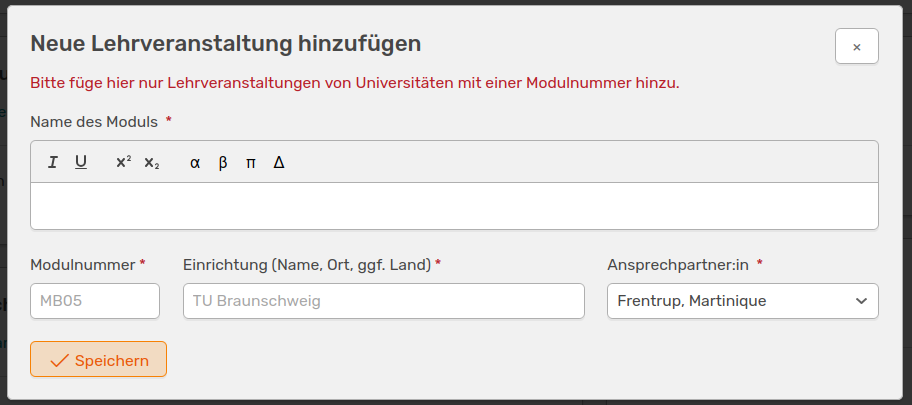Click the "Einrichtung (Name, Ort, ggf. Land)" label

pyautogui.click(x=307, y=265)
